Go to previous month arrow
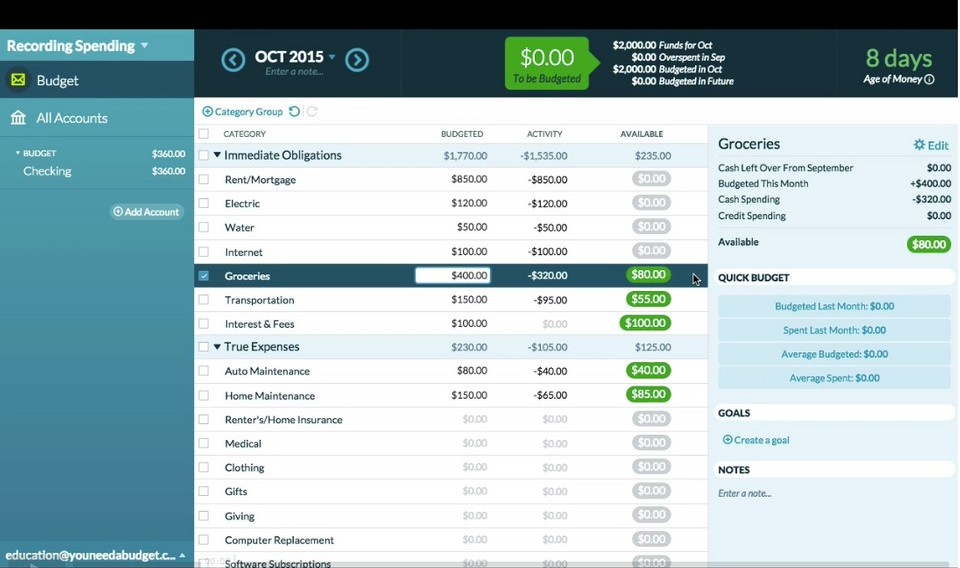Image resolution: width=960 pixels, height=568 pixels. click(233, 60)
